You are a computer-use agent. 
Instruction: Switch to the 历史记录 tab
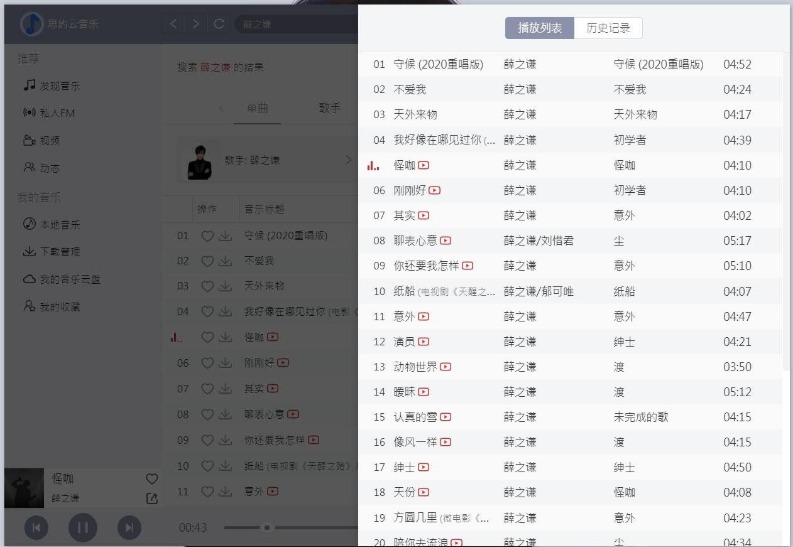tap(608, 28)
